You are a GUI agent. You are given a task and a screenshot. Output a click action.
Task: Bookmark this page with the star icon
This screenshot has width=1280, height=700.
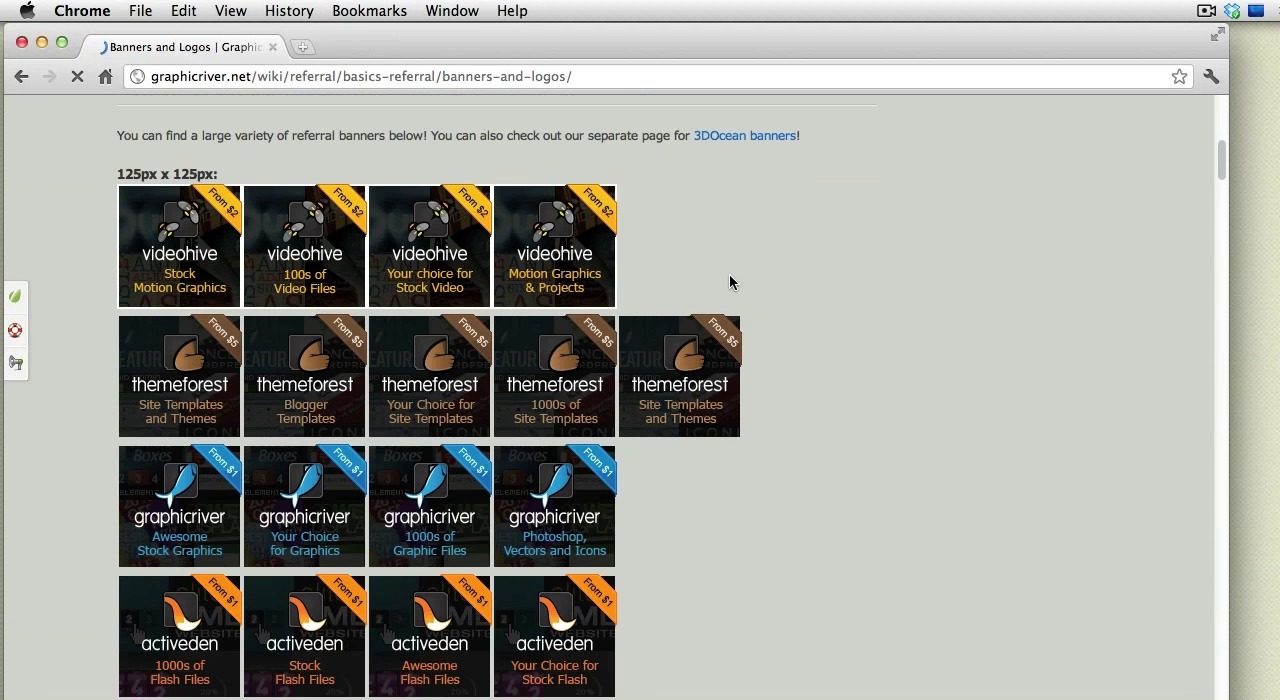point(1180,77)
